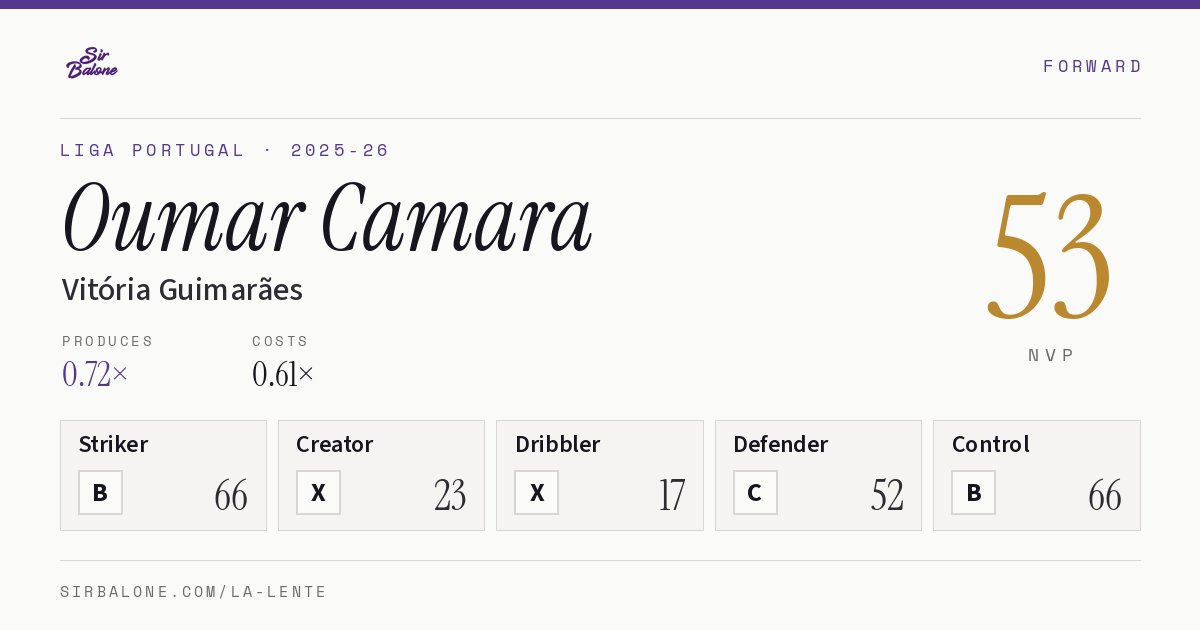
Task: Click the Costs 0.61× value
Action: pos(283,374)
